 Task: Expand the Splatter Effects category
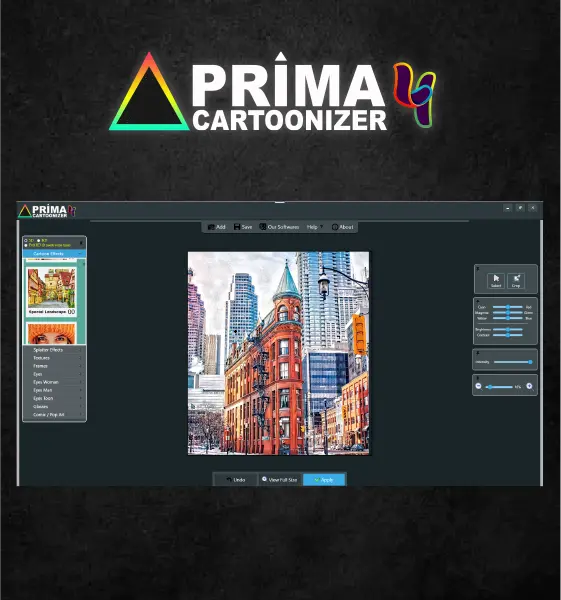click(54, 350)
